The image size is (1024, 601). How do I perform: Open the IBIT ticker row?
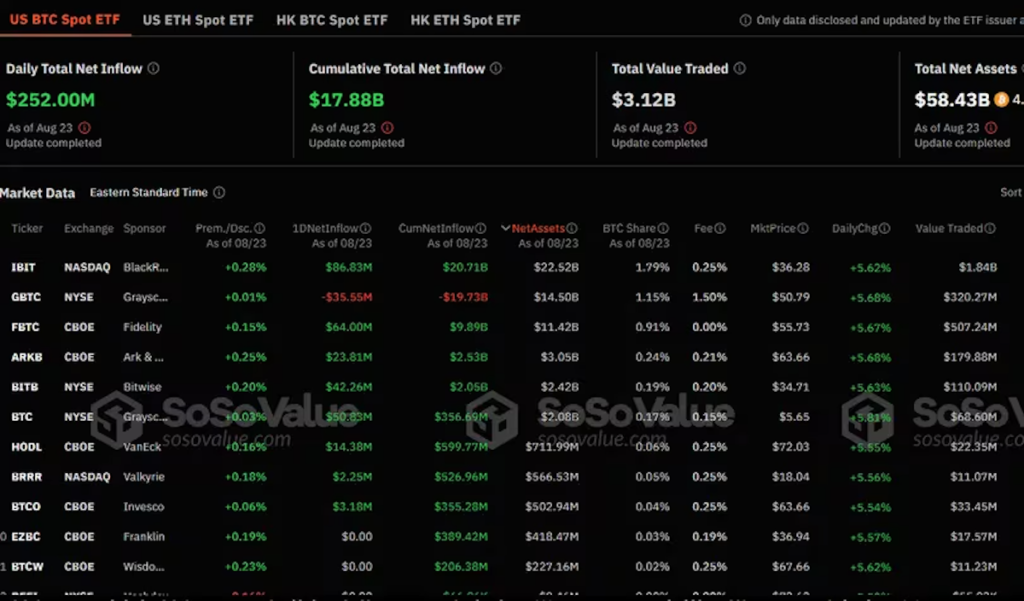(512, 267)
